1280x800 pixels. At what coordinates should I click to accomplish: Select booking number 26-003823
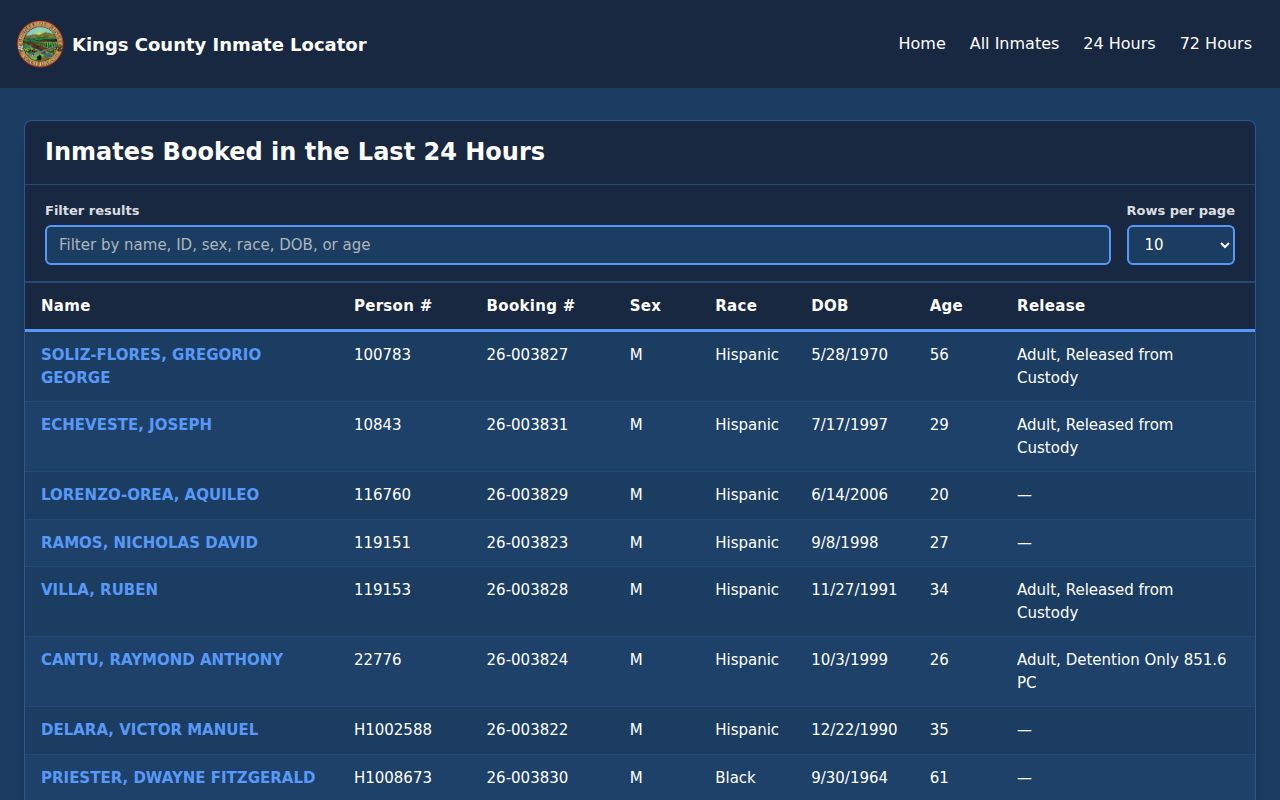pyautogui.click(x=527, y=542)
